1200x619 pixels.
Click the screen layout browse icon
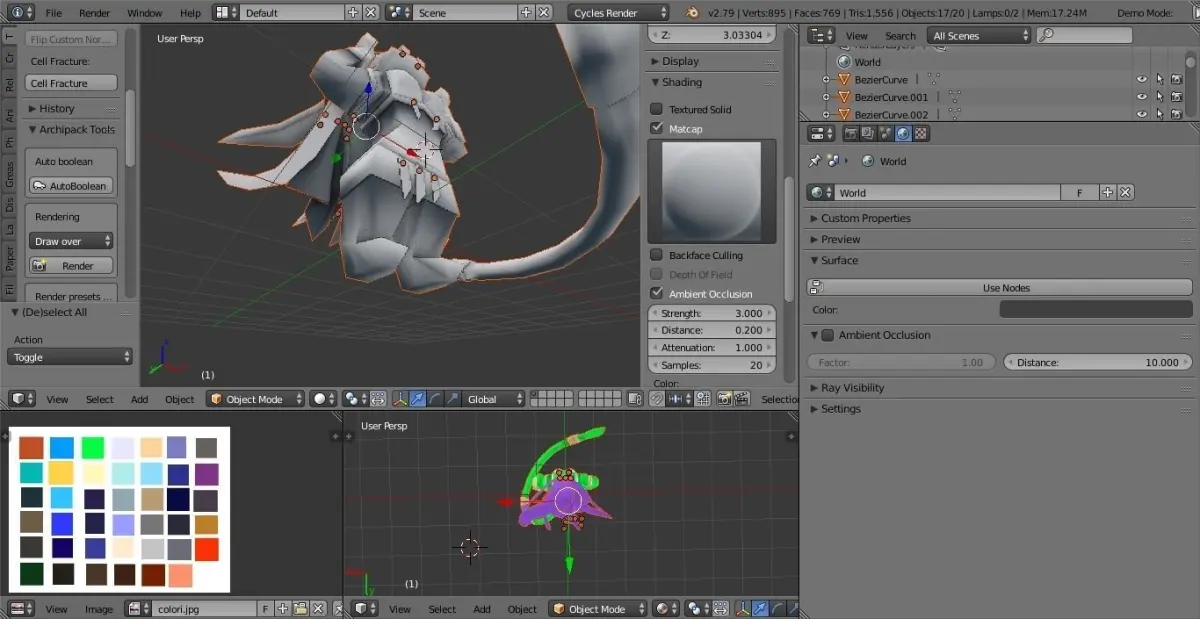coord(226,13)
